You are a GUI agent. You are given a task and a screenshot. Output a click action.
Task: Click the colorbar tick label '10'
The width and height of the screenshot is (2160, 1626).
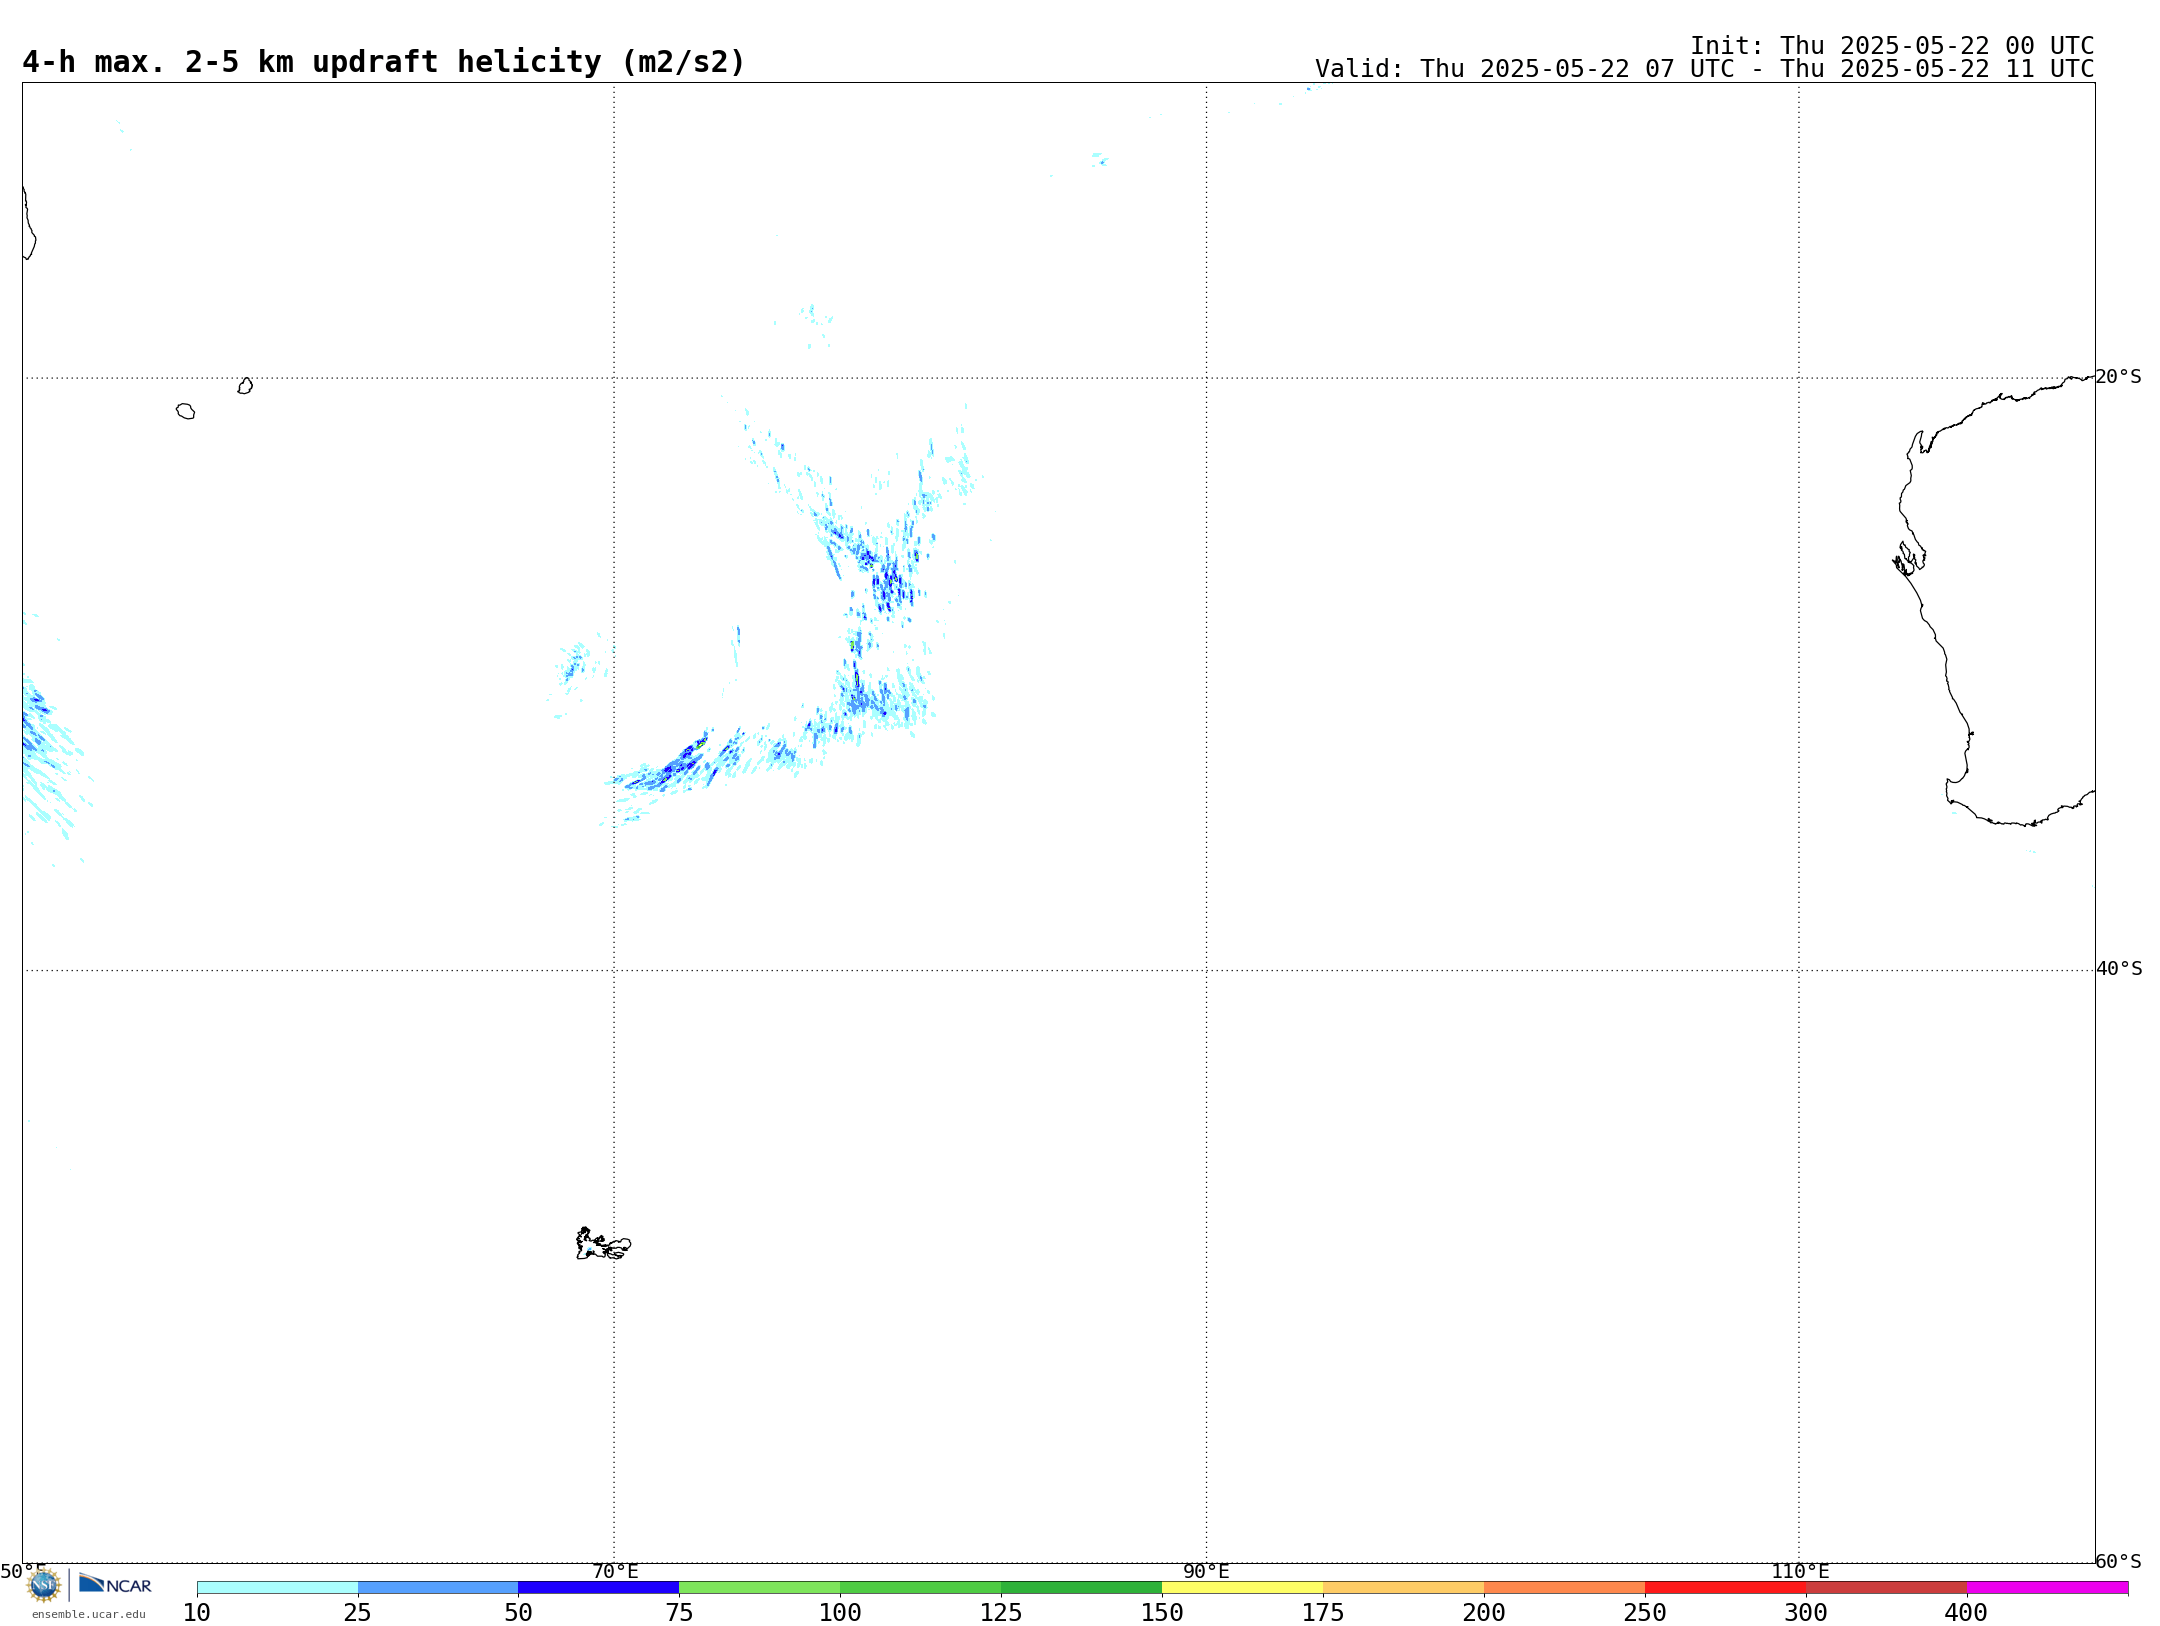coord(197,1613)
